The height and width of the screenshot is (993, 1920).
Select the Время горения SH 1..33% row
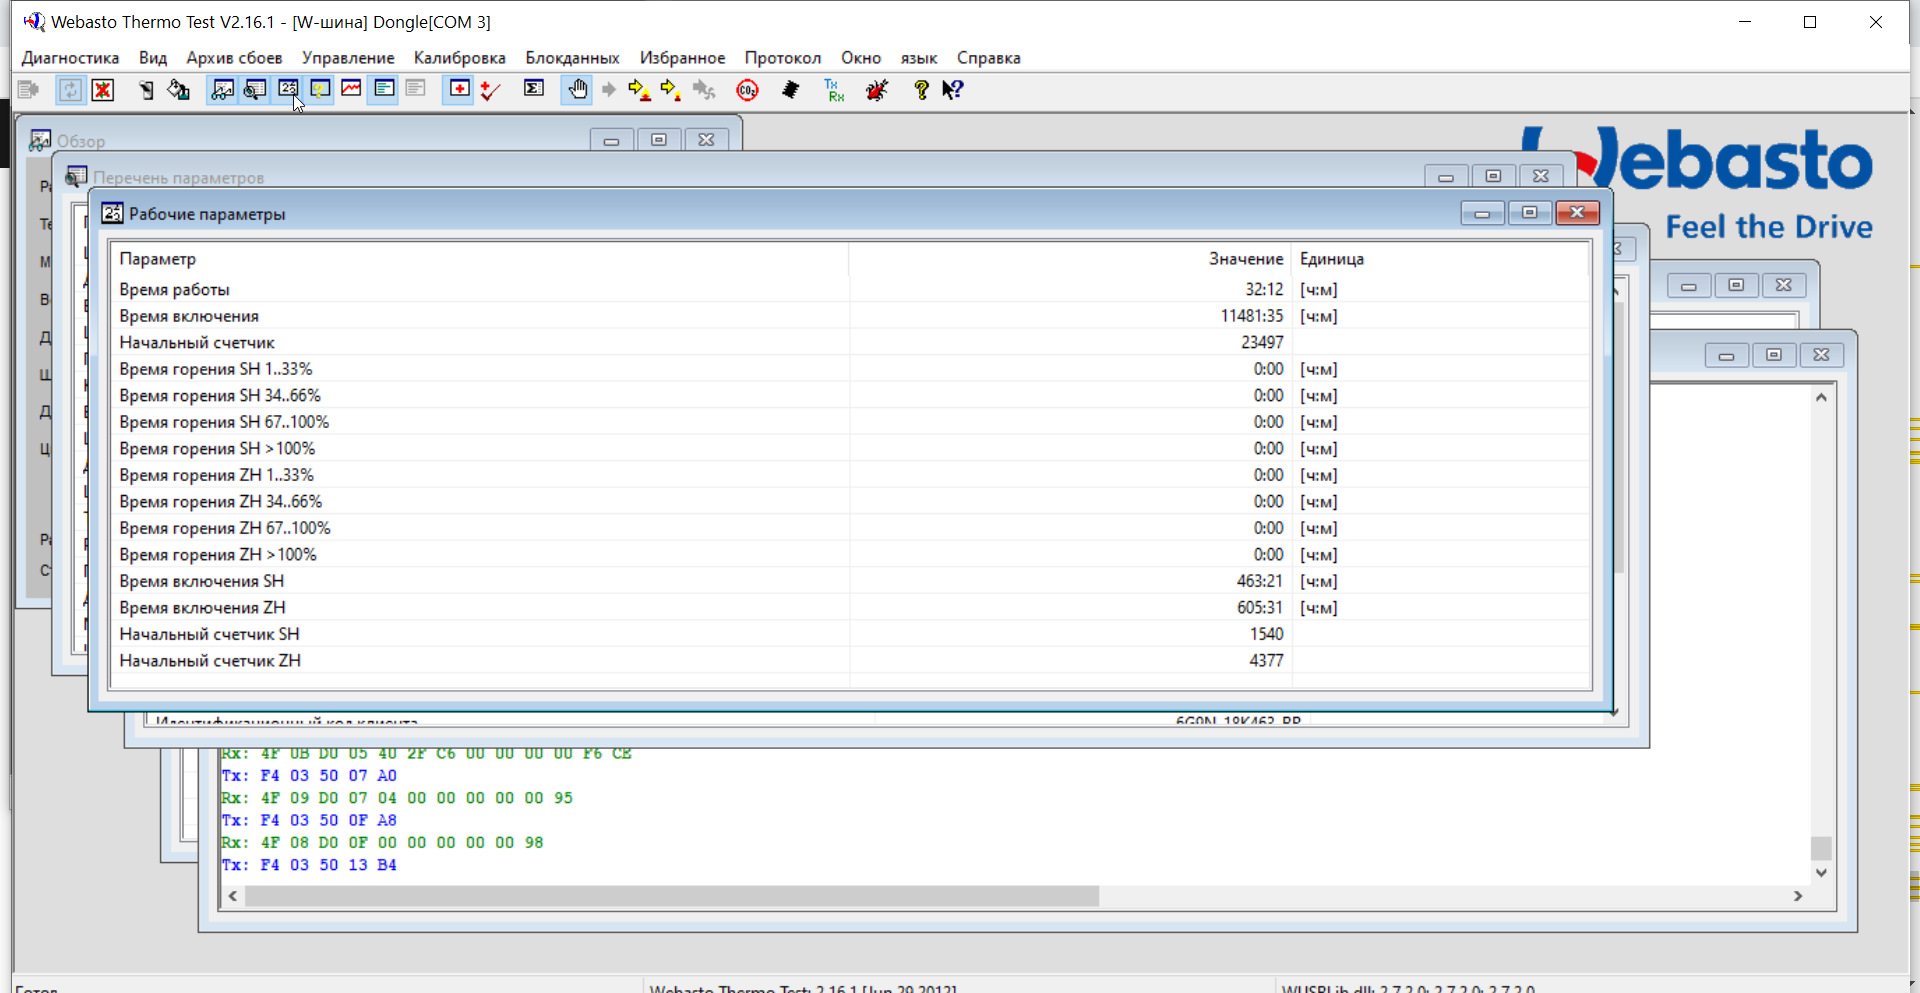(x=850, y=369)
